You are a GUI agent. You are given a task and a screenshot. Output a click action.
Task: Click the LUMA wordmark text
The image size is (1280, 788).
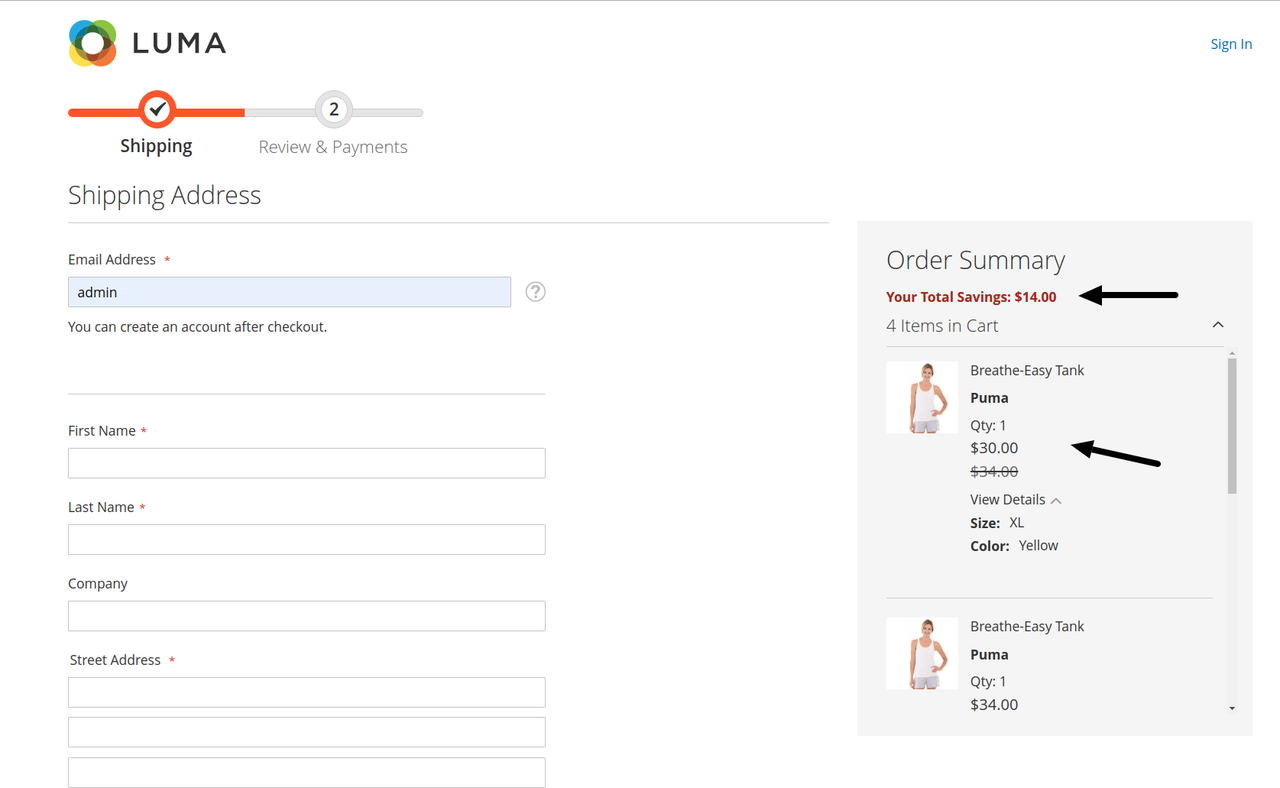180,43
